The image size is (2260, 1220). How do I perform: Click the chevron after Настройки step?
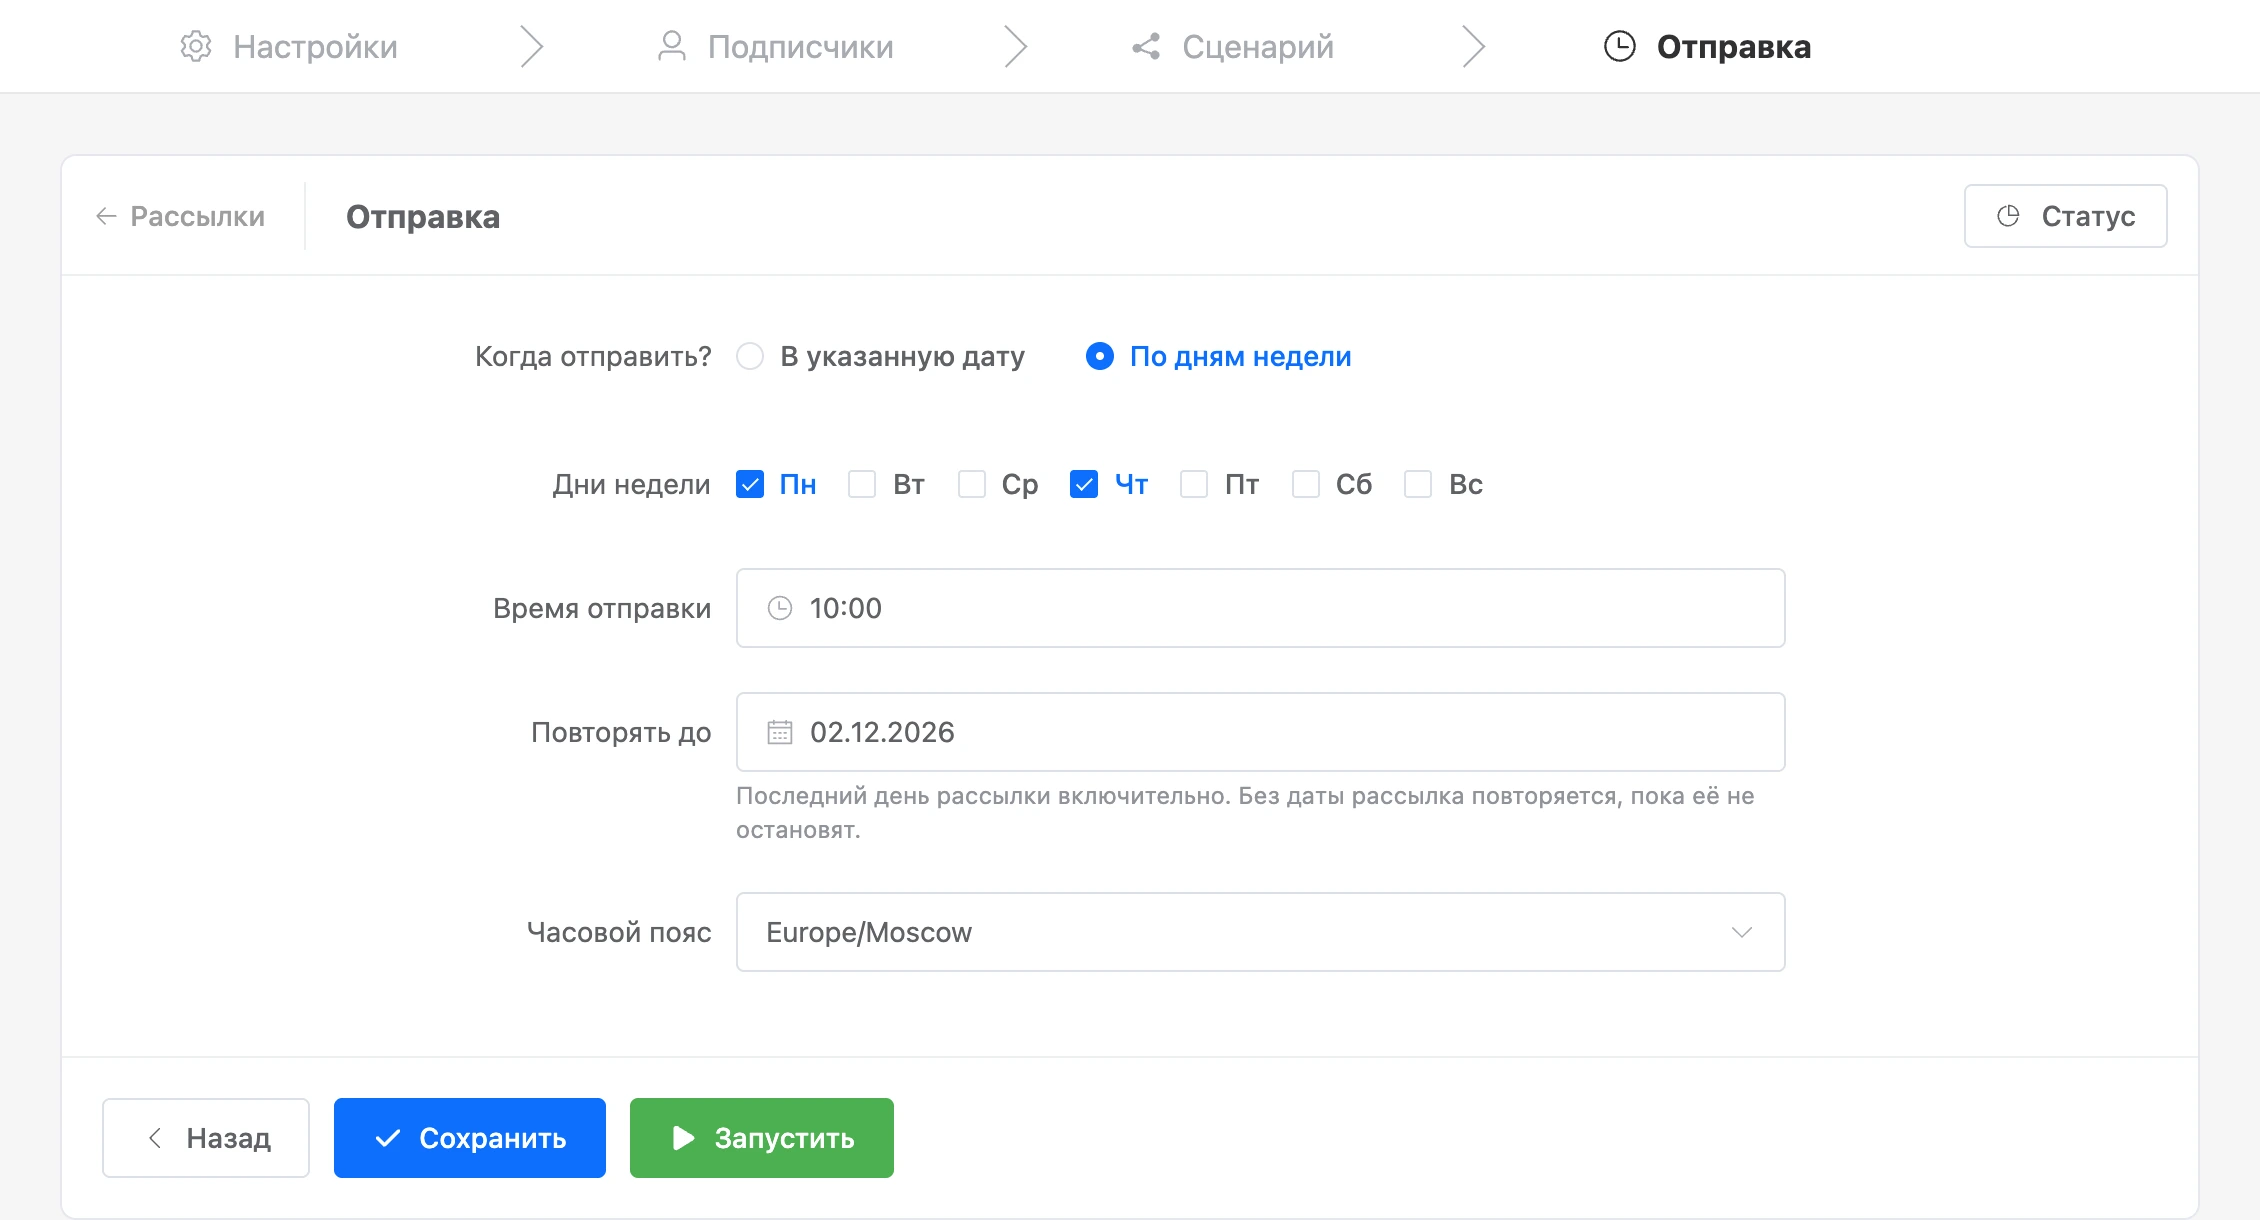[531, 47]
